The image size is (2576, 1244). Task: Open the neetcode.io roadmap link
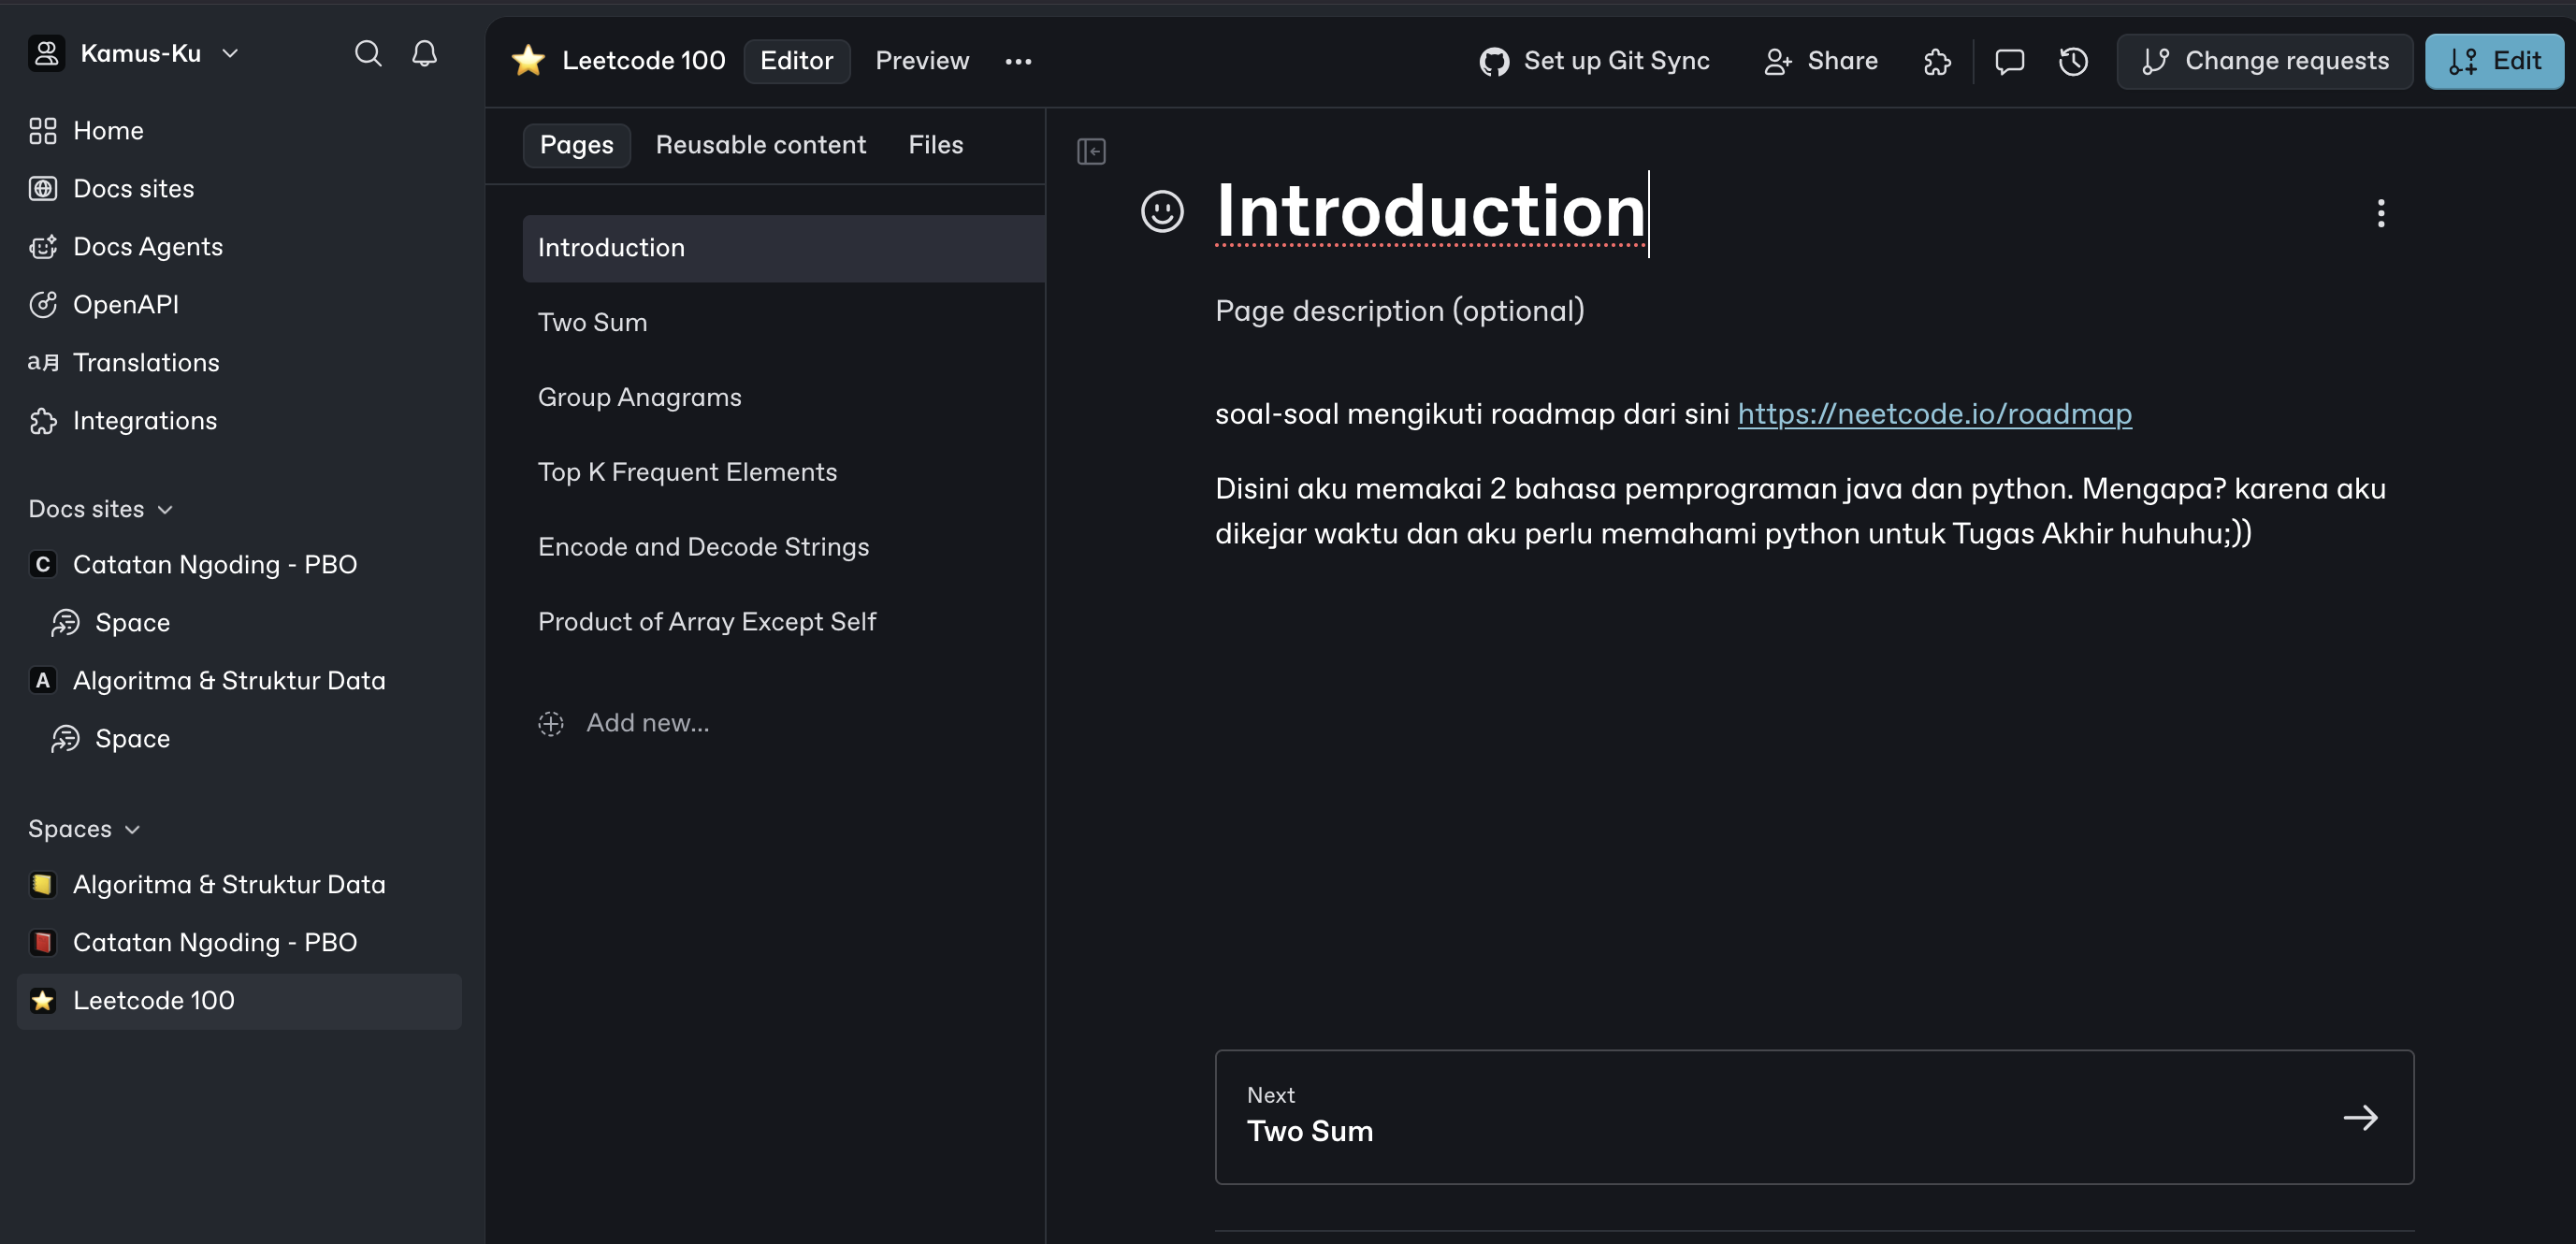click(x=1934, y=413)
